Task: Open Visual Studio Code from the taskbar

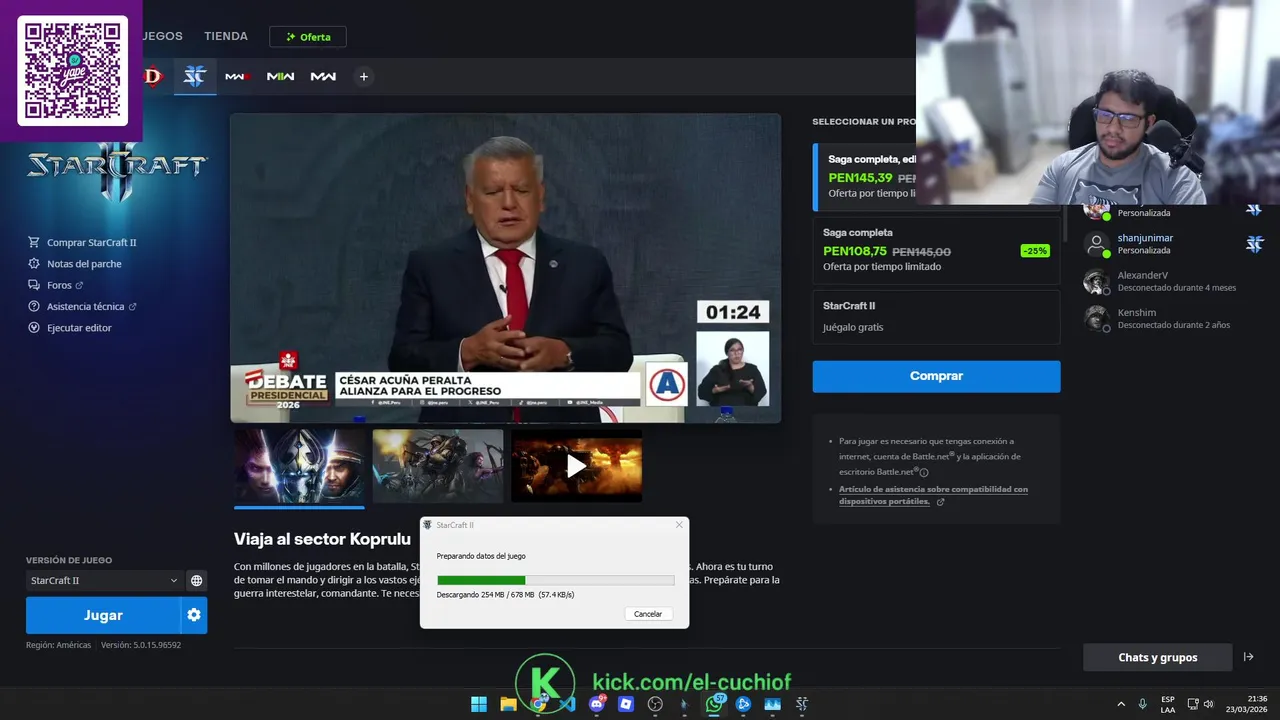Action: click(x=568, y=704)
